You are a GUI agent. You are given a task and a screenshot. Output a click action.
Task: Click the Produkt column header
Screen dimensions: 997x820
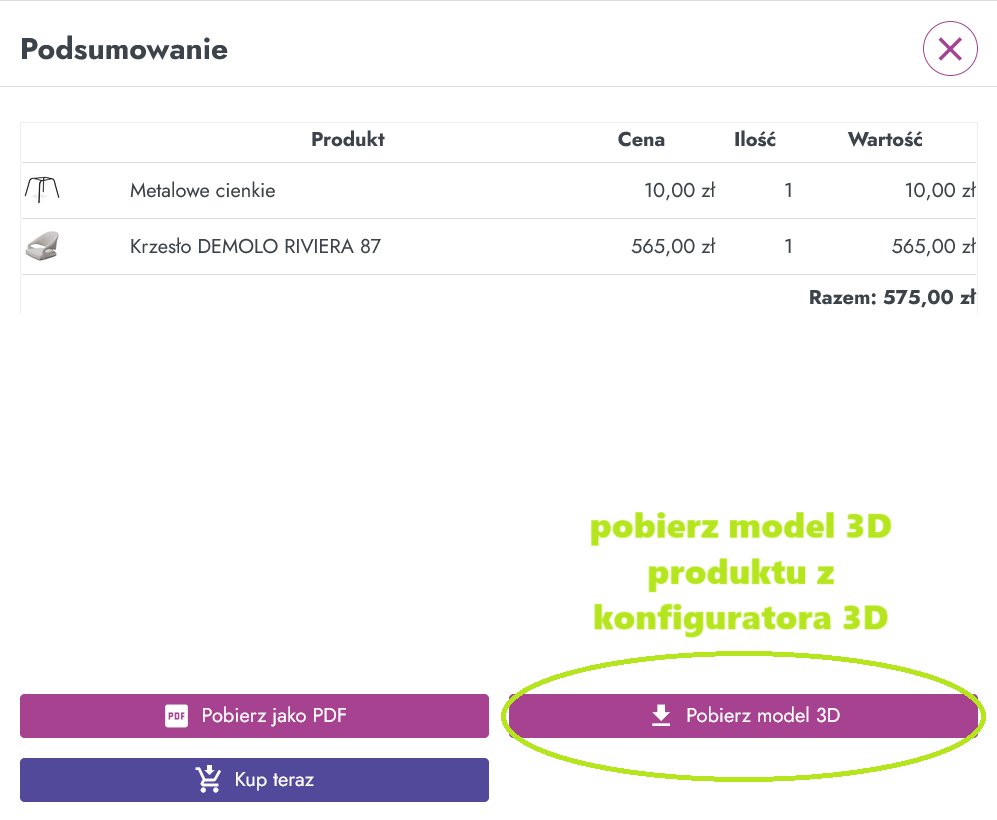348,139
